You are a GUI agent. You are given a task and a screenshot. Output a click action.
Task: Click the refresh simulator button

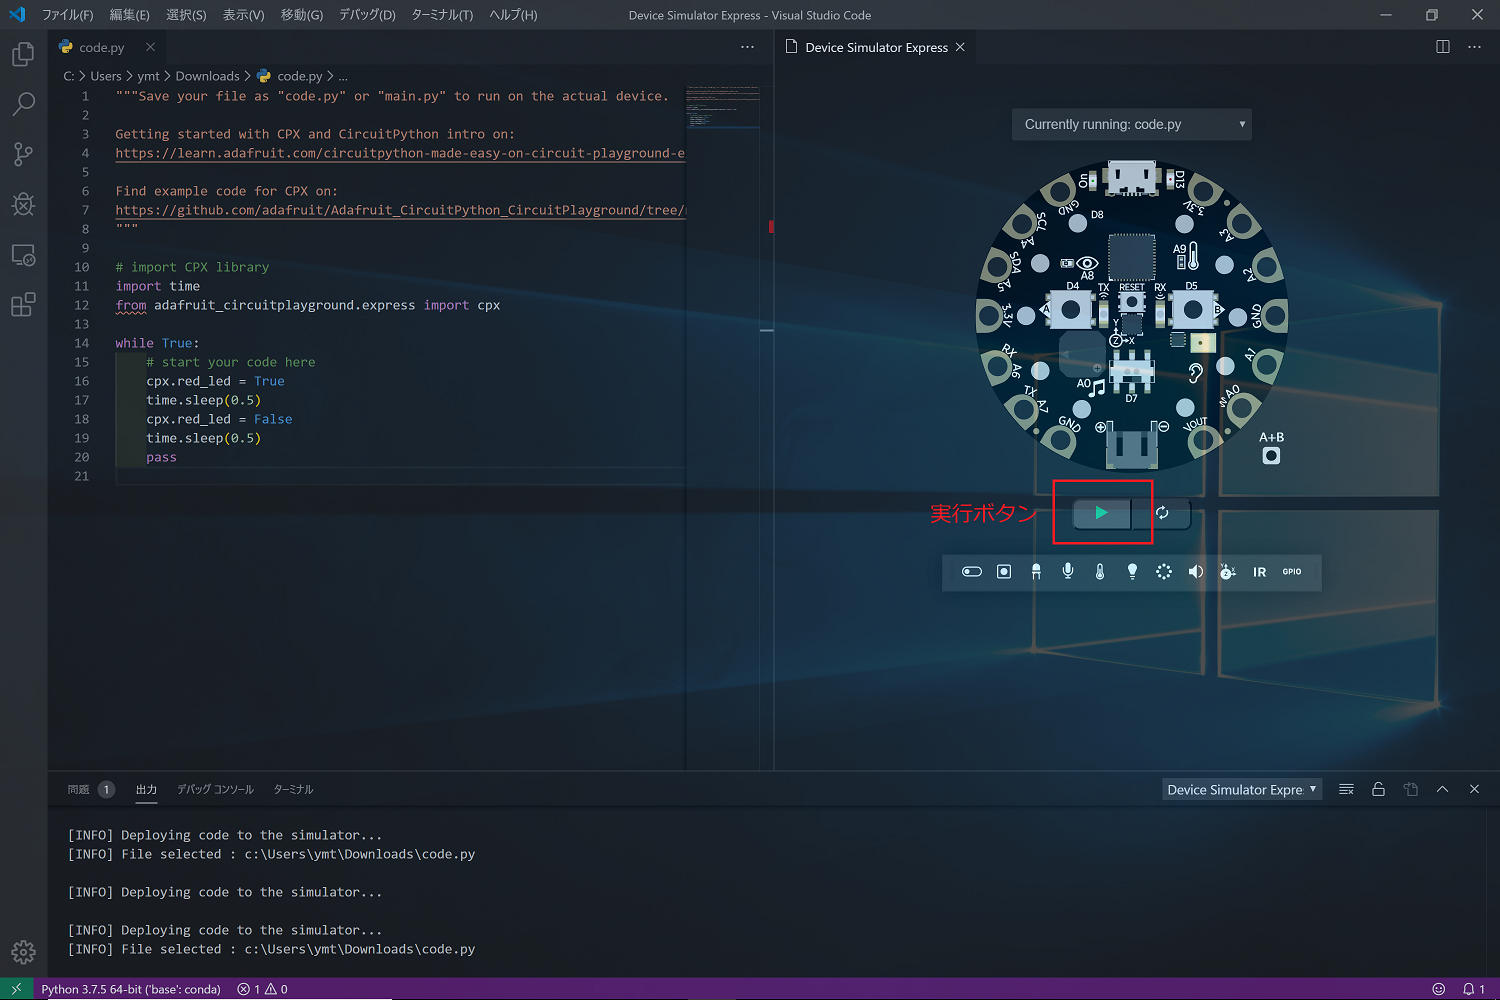1162,513
